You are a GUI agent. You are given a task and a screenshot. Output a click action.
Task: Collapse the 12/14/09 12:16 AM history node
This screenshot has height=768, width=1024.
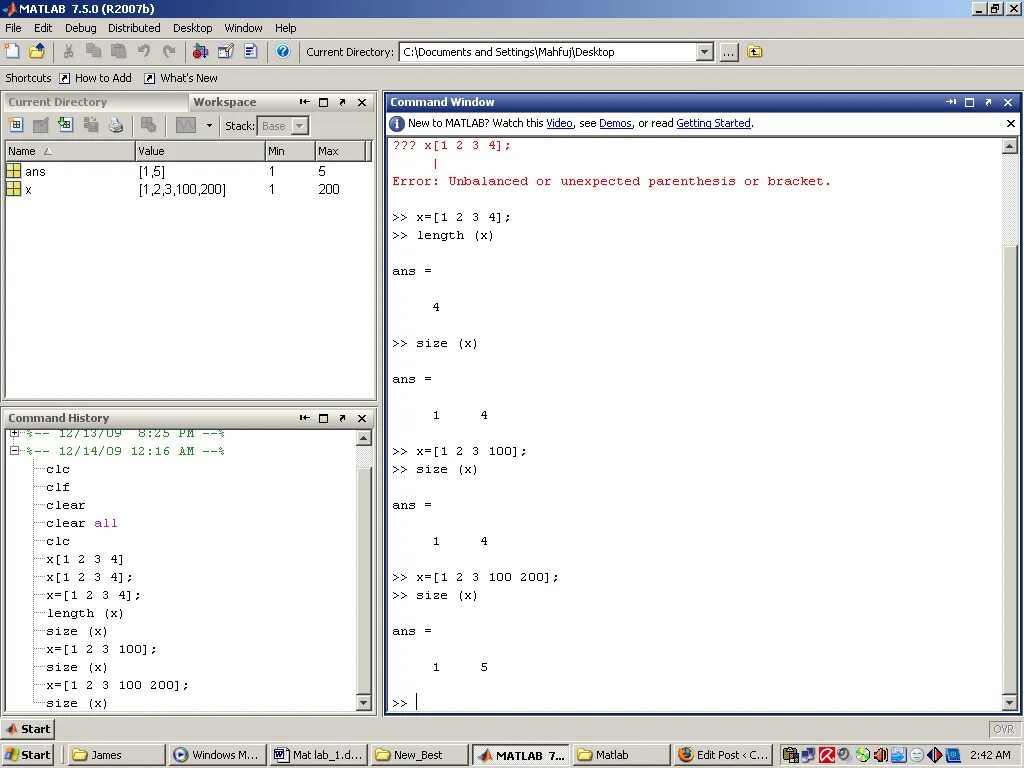pyautogui.click(x=14, y=451)
